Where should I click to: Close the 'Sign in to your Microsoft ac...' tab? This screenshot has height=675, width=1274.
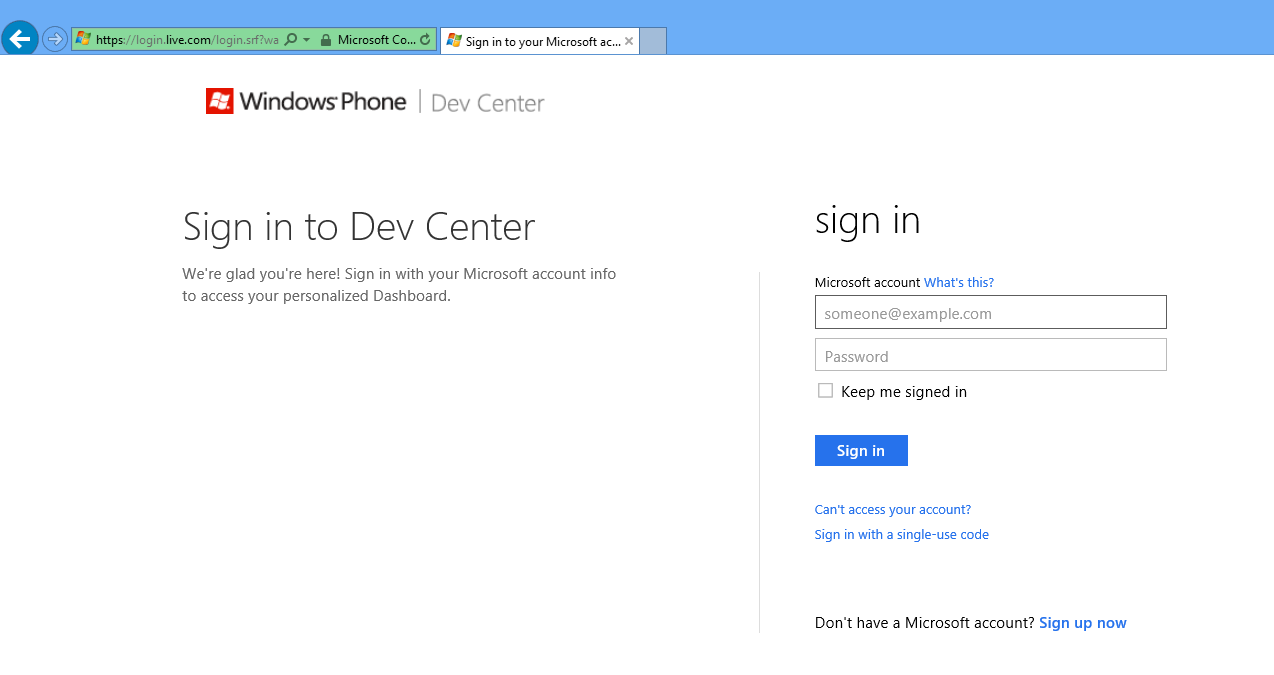coord(629,41)
